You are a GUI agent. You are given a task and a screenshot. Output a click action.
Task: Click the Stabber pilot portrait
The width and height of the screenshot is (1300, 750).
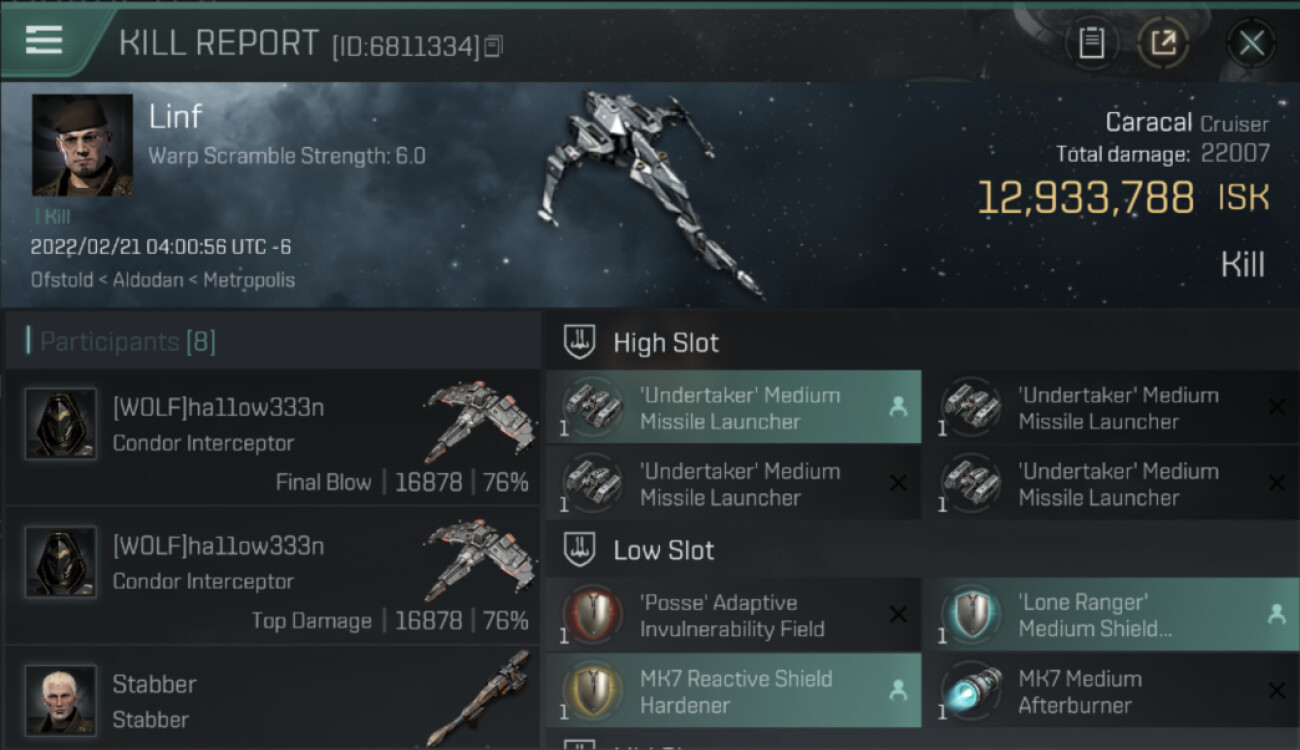click(61, 700)
